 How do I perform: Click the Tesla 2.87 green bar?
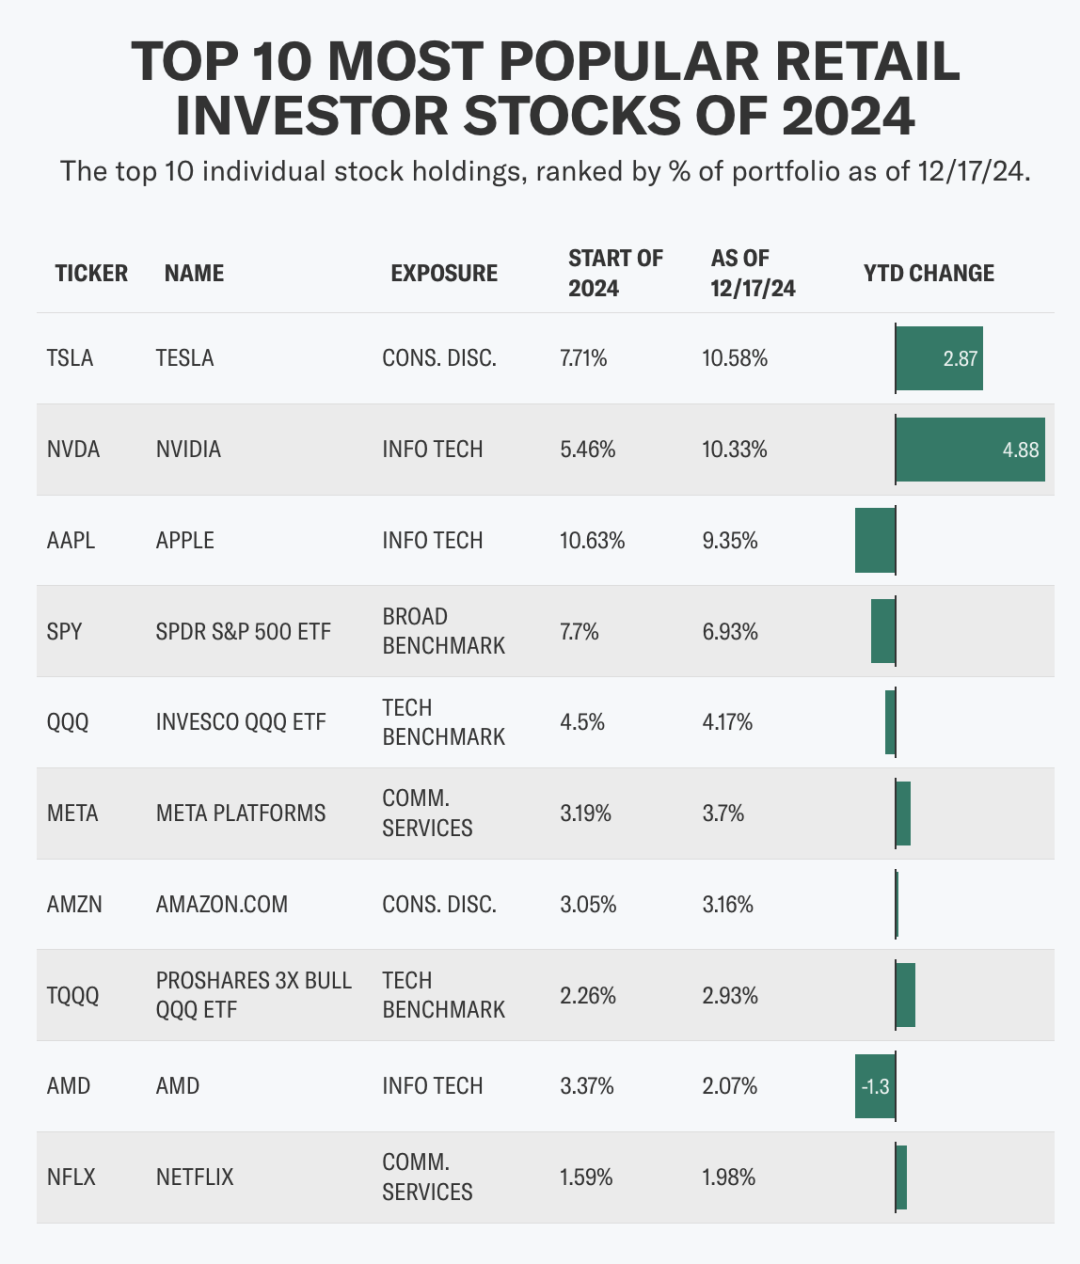938,358
